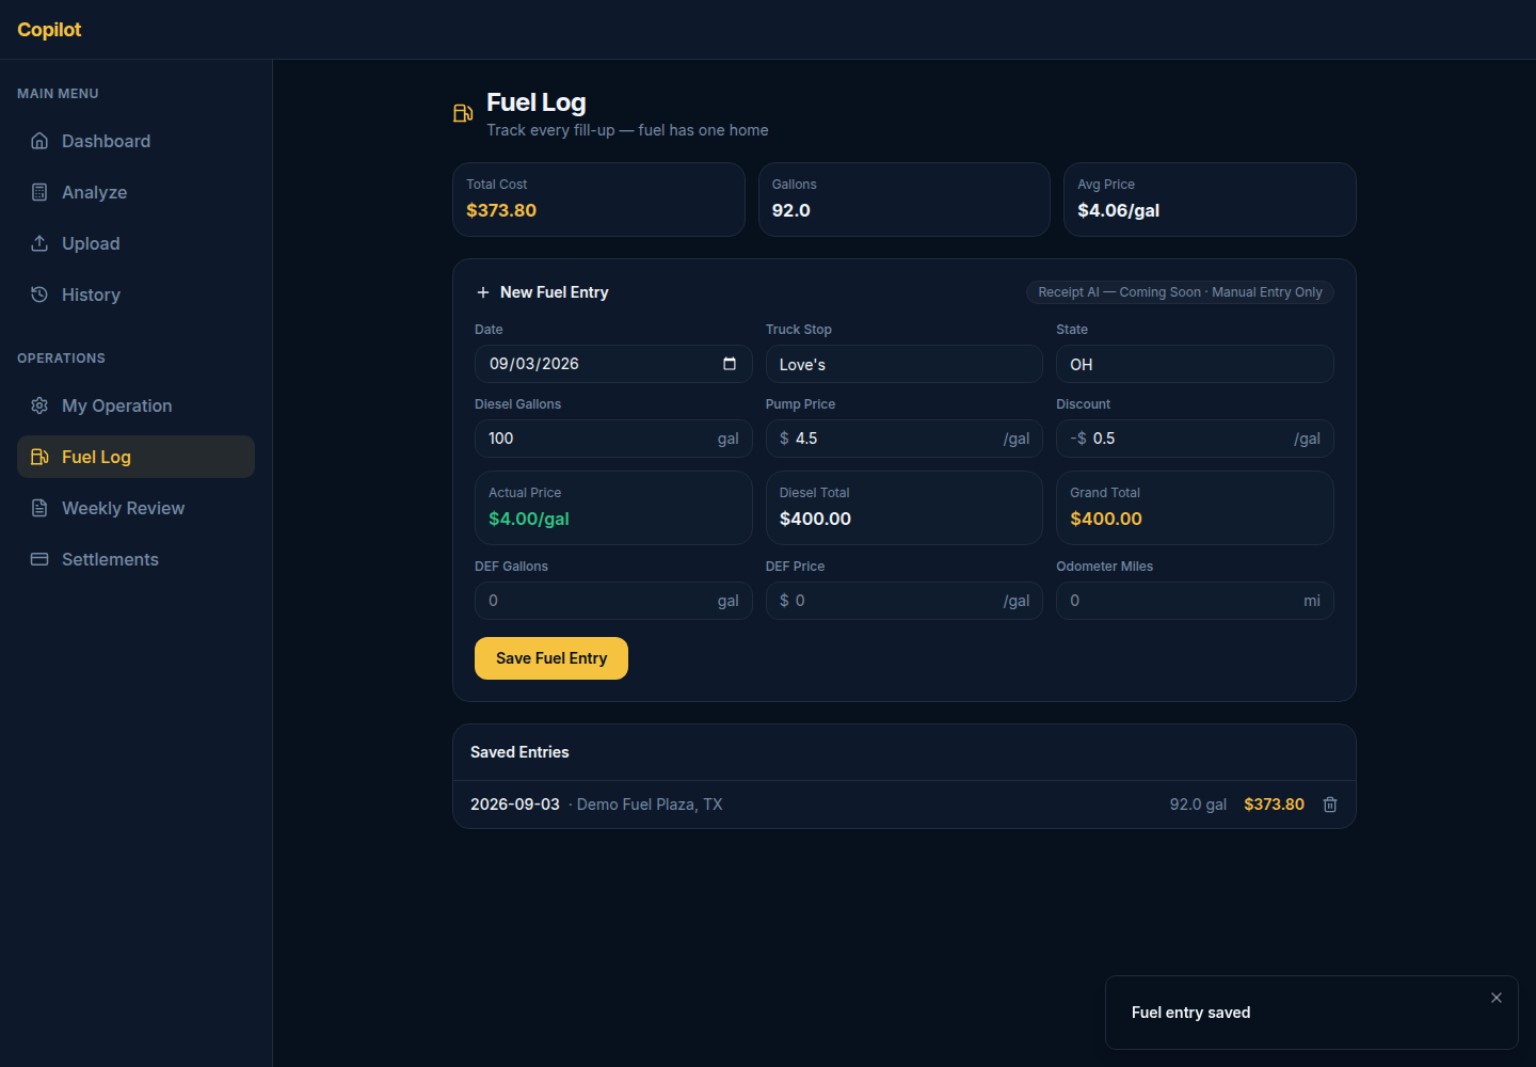Click the My Operation gear icon
Viewport: 1536px width, 1067px height.
click(x=39, y=406)
